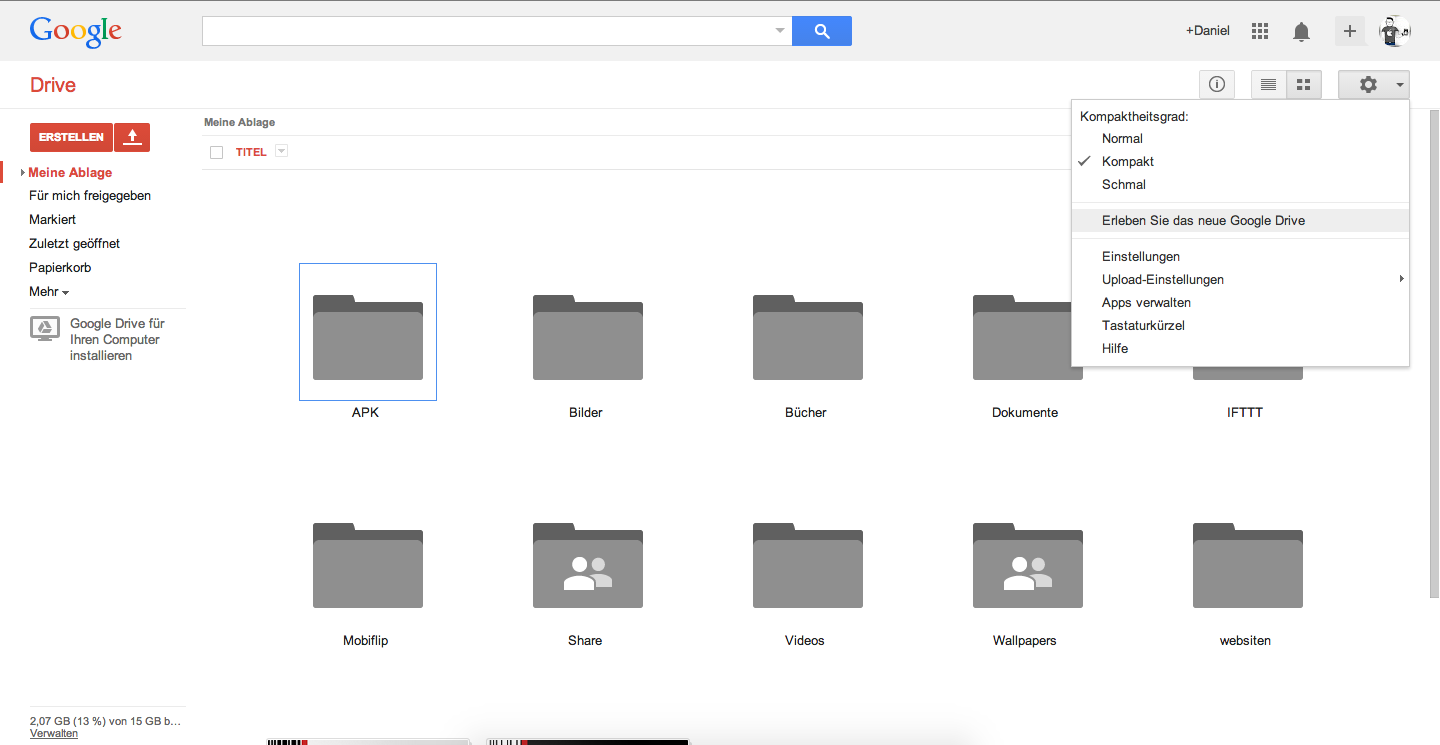This screenshot has width=1440, height=745.
Task: Switch to grid view icon
Action: (1303, 85)
